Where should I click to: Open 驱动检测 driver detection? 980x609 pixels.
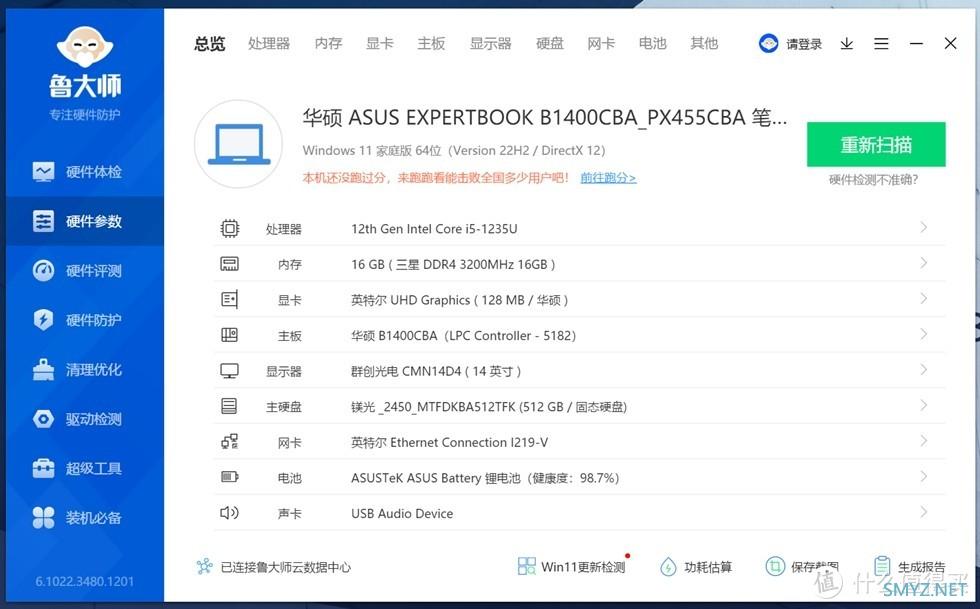(x=84, y=419)
